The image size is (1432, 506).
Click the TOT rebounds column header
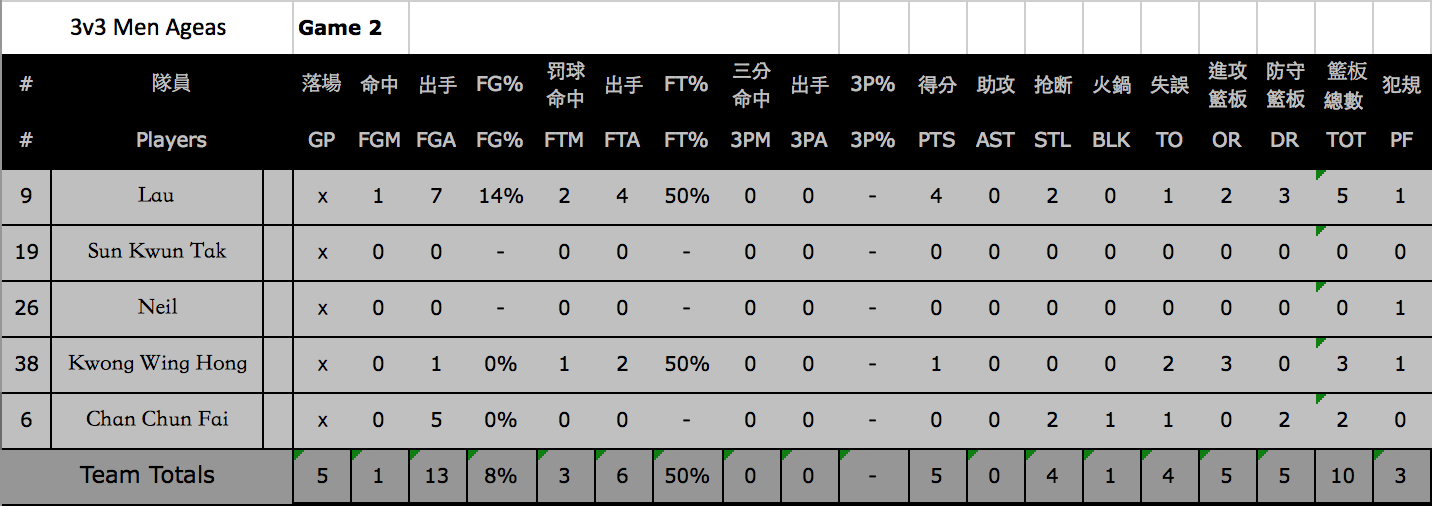pos(1345,140)
